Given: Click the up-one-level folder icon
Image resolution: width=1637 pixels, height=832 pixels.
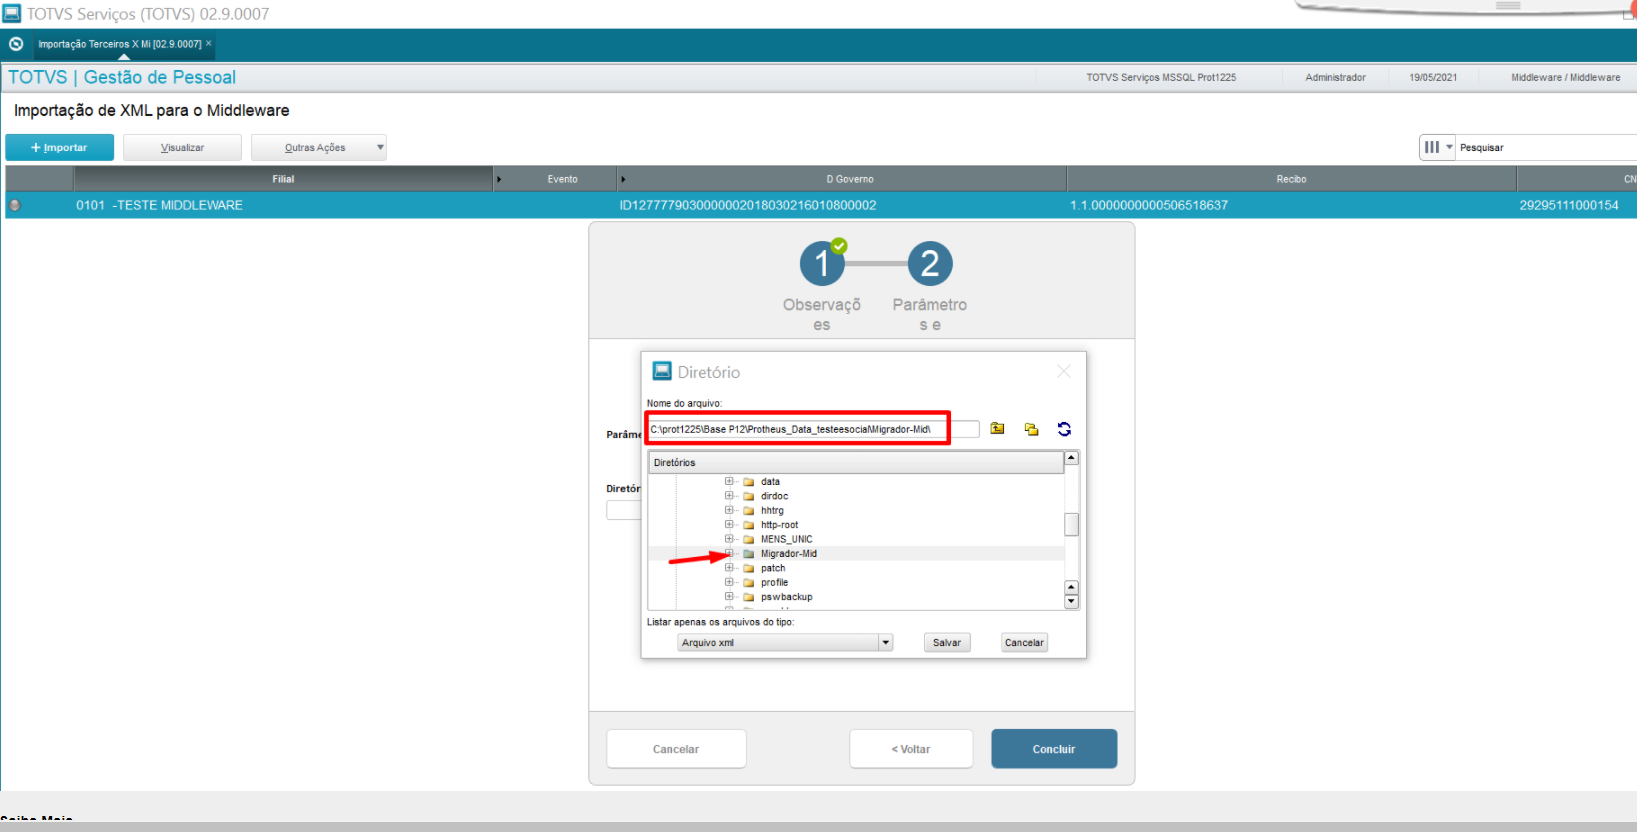Looking at the screenshot, I should click(997, 429).
